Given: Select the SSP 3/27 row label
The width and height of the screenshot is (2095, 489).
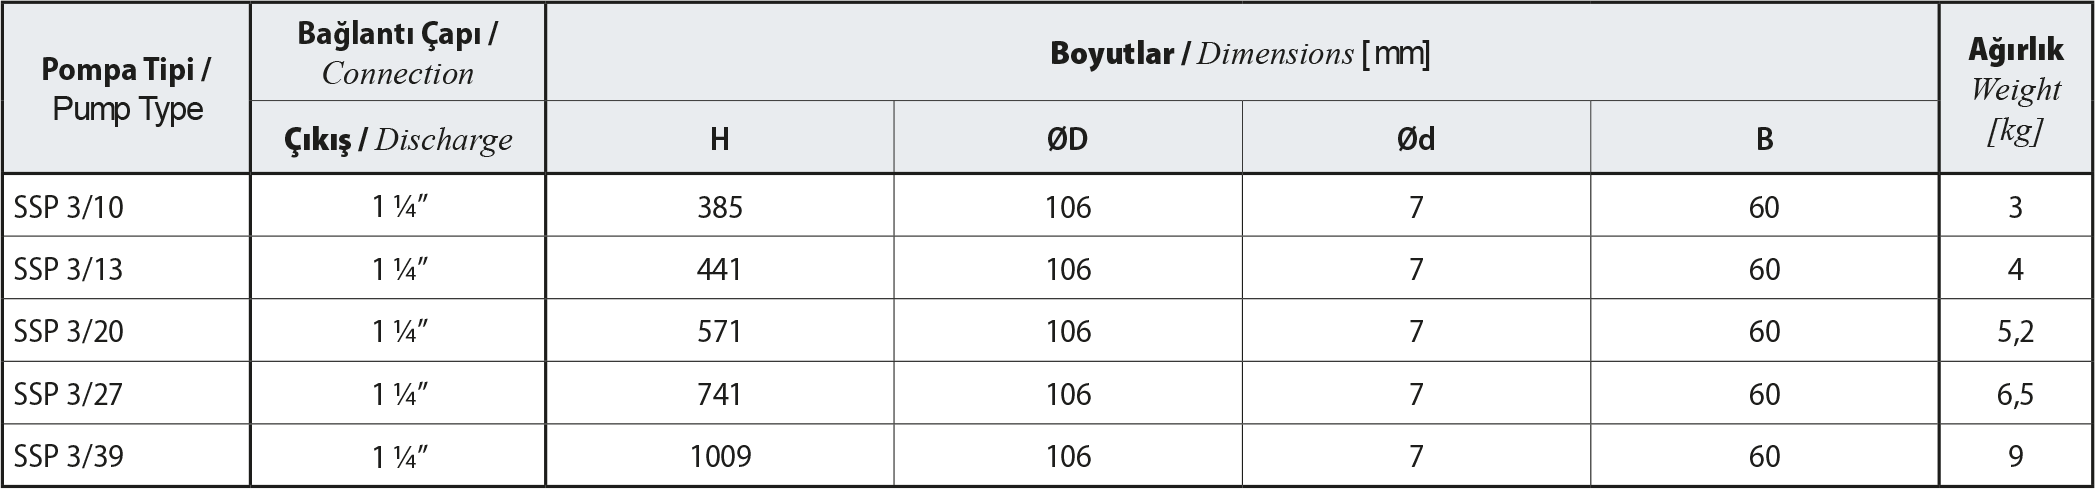Looking at the screenshot, I should (126, 393).
